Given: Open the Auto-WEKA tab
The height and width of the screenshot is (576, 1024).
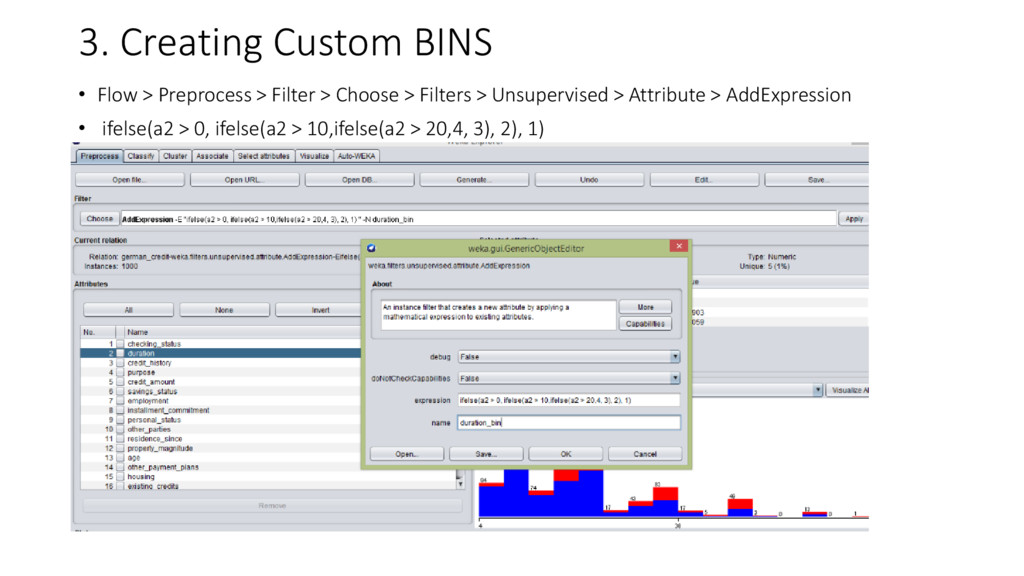Looking at the screenshot, I should point(356,156).
